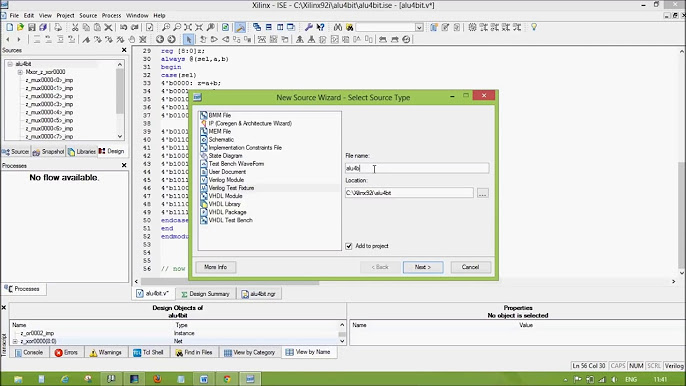Collapse the alu4bit tree node
This screenshot has height=386, width=686.
coord(10,64)
